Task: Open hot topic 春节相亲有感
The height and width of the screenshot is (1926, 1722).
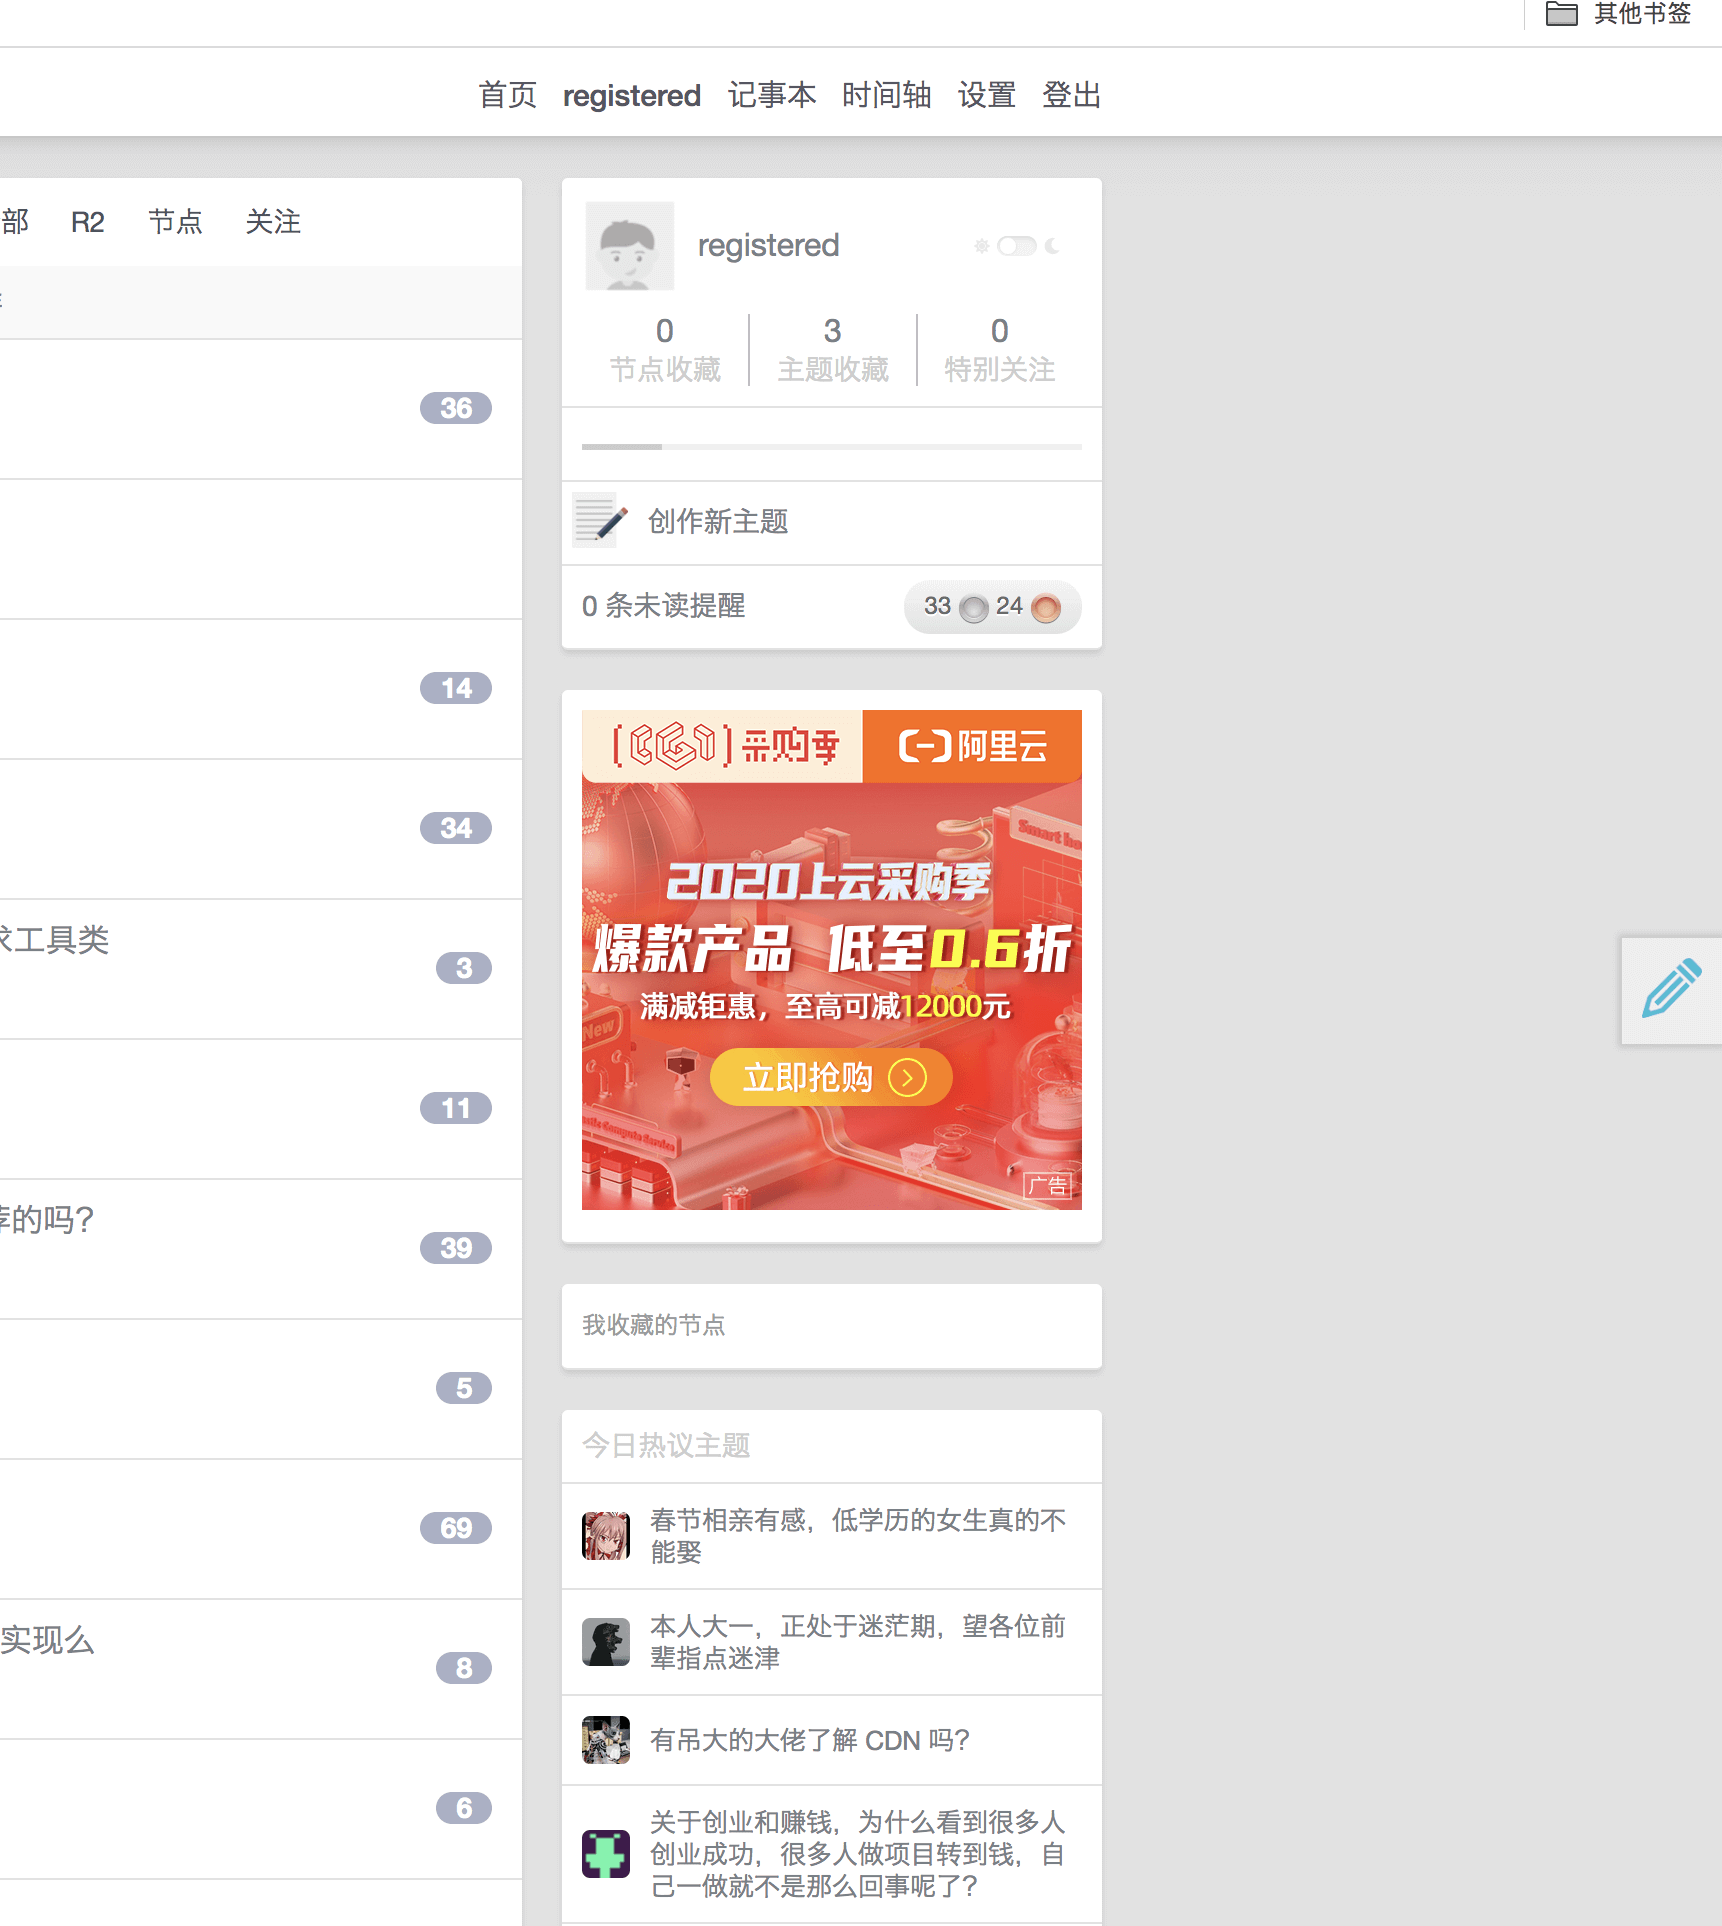Action: tap(858, 1536)
